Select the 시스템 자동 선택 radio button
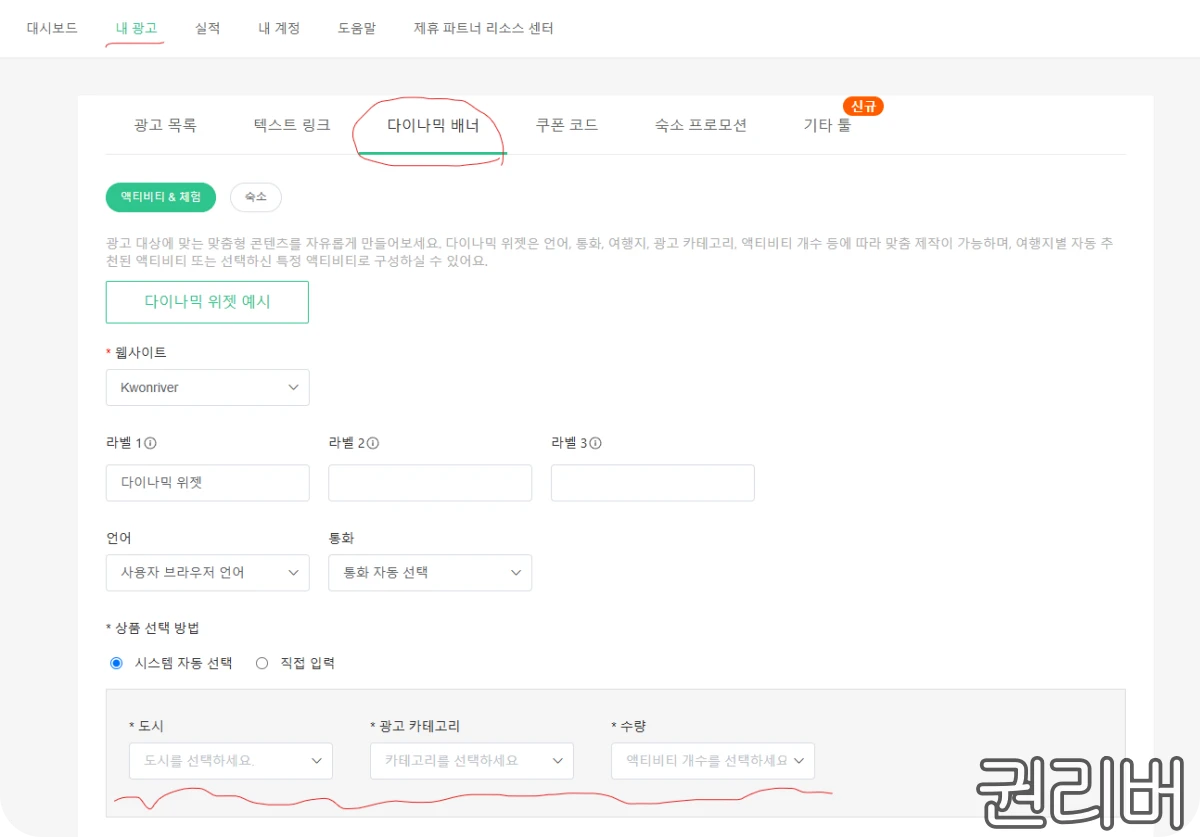Screen dimensions: 1200x837 click(x=116, y=663)
